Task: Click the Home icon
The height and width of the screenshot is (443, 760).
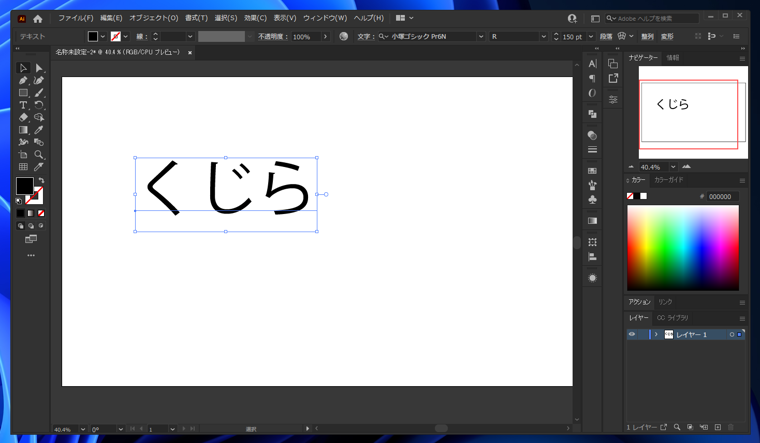Action: [x=38, y=19]
